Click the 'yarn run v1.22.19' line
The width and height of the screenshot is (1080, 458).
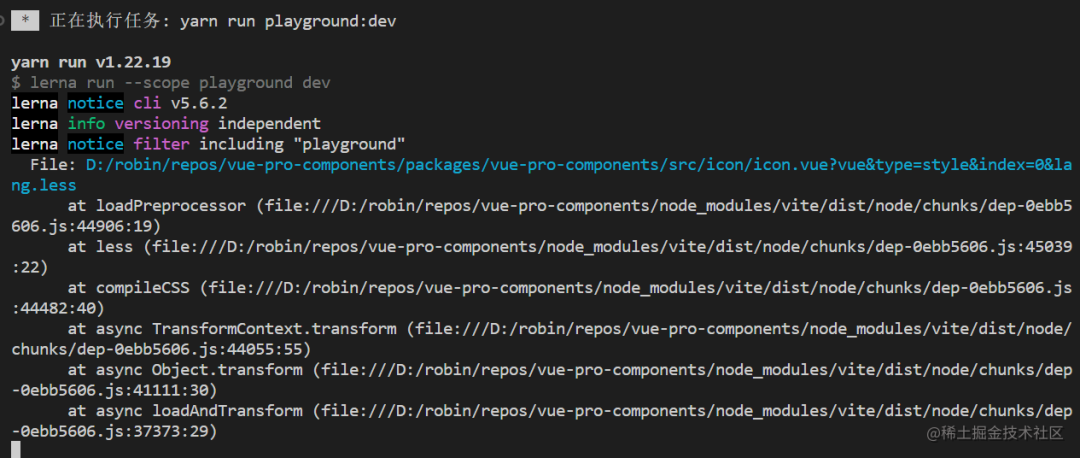coord(91,63)
